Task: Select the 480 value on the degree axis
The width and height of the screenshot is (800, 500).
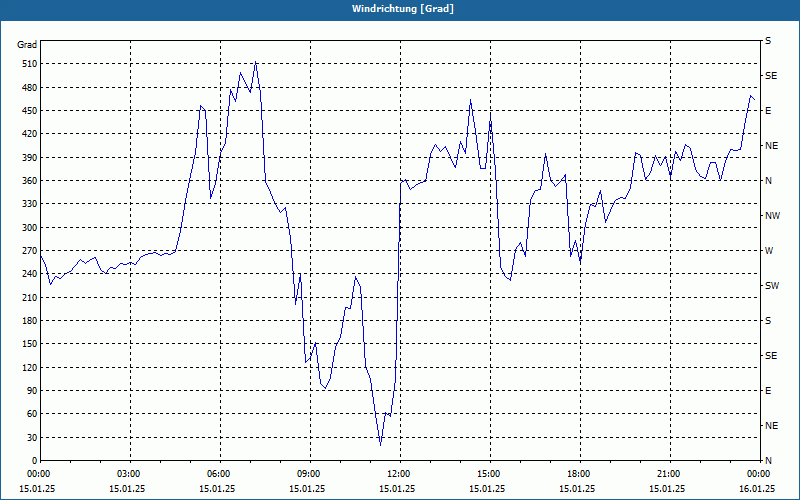Action: pyautogui.click(x=30, y=87)
